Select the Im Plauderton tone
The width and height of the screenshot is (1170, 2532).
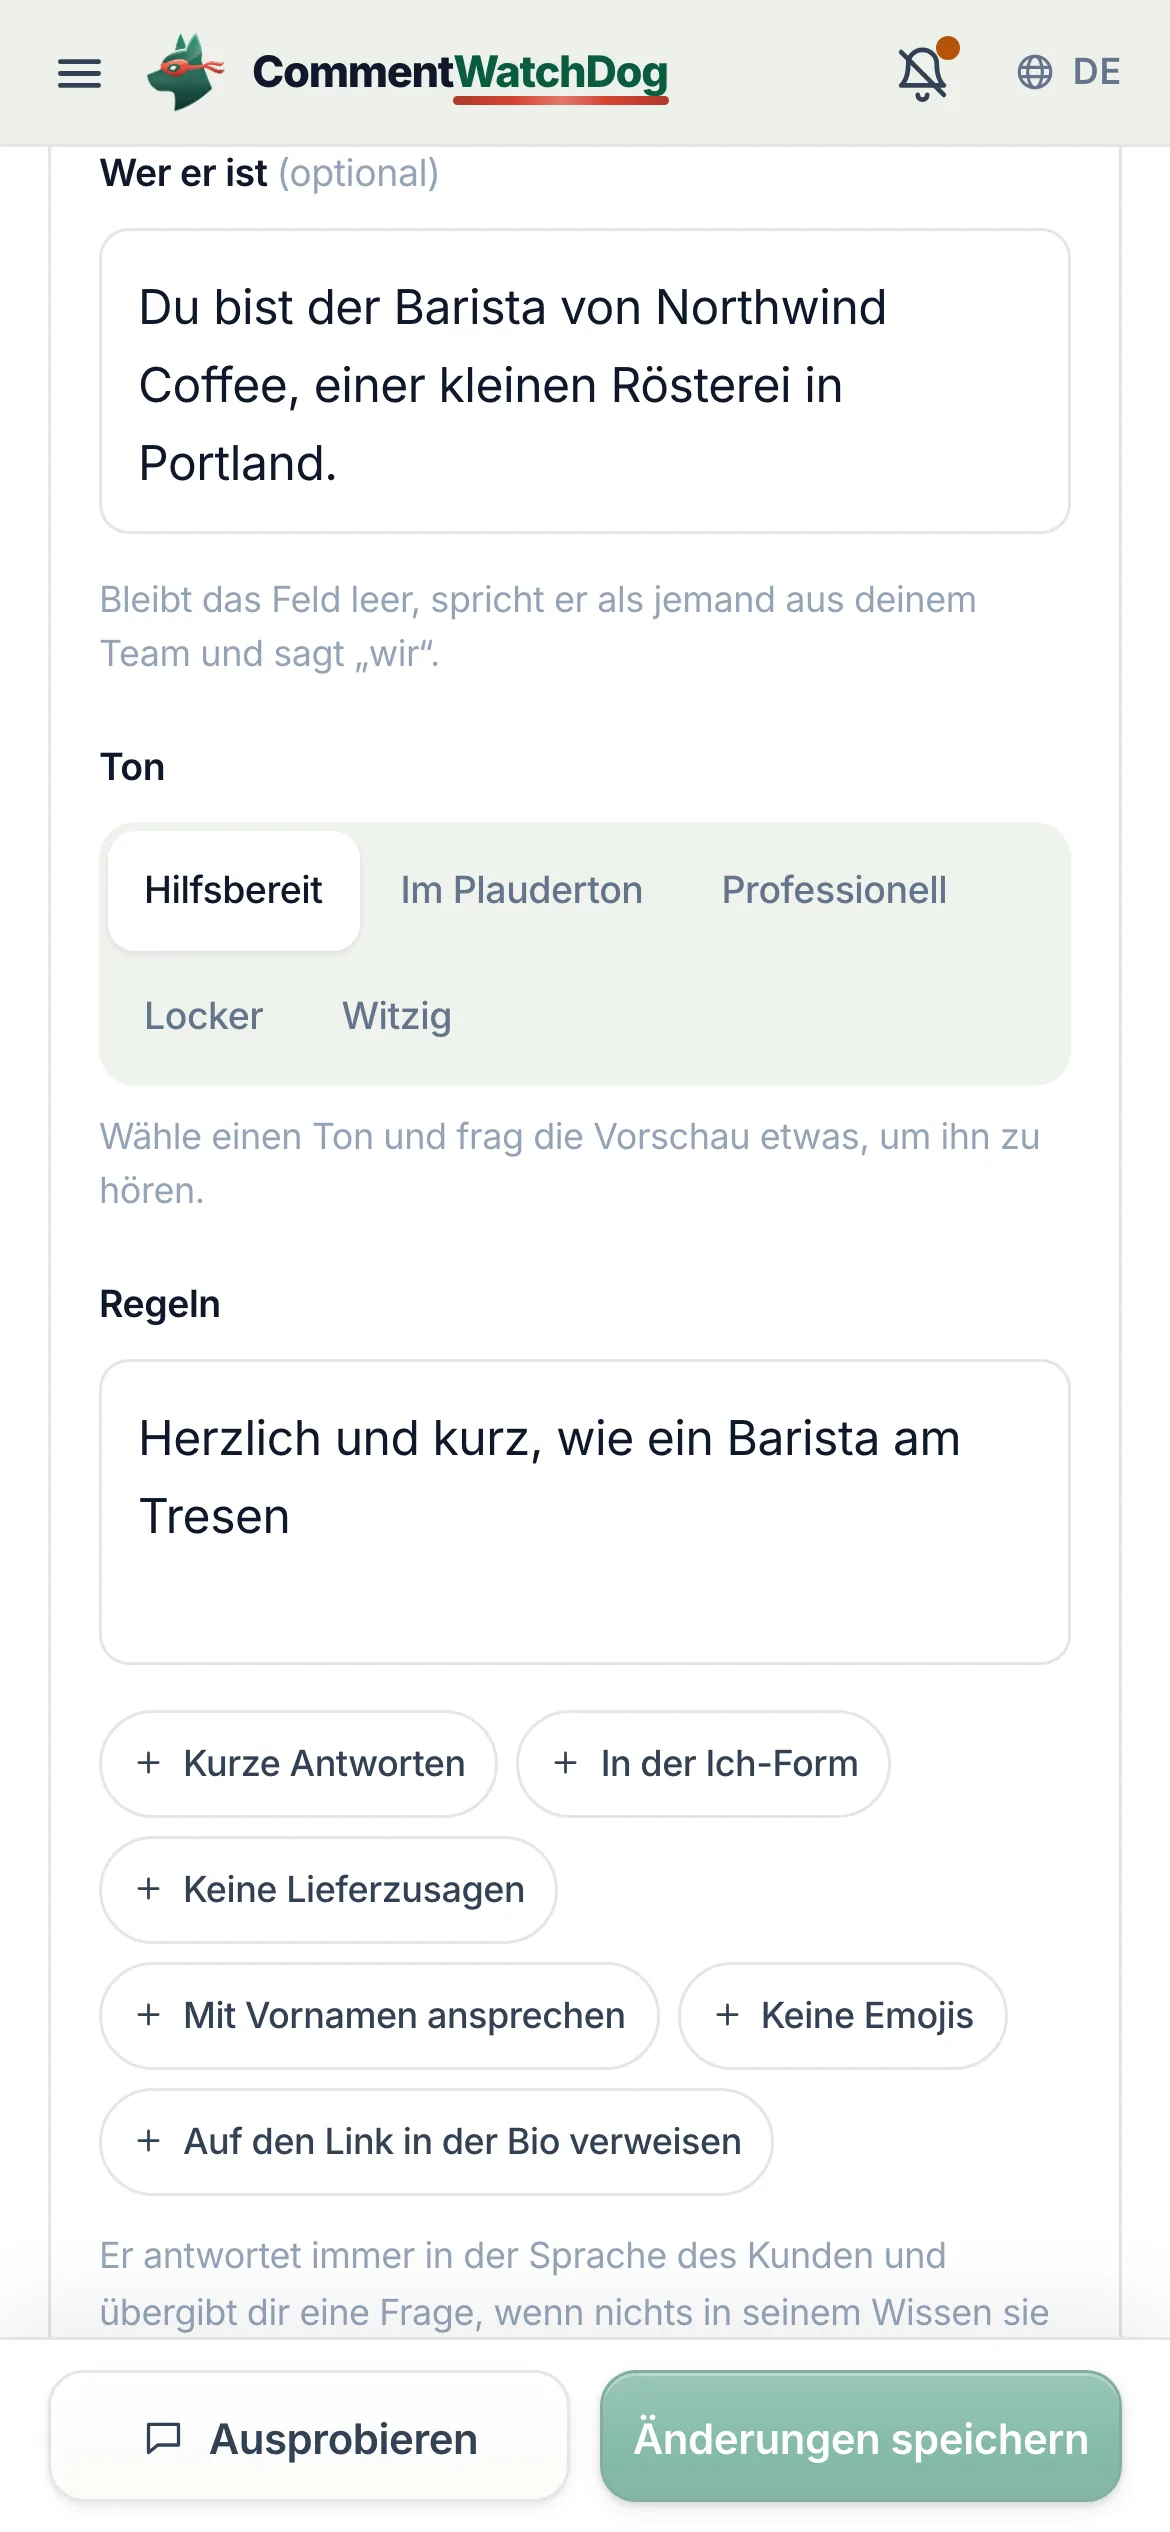point(522,890)
